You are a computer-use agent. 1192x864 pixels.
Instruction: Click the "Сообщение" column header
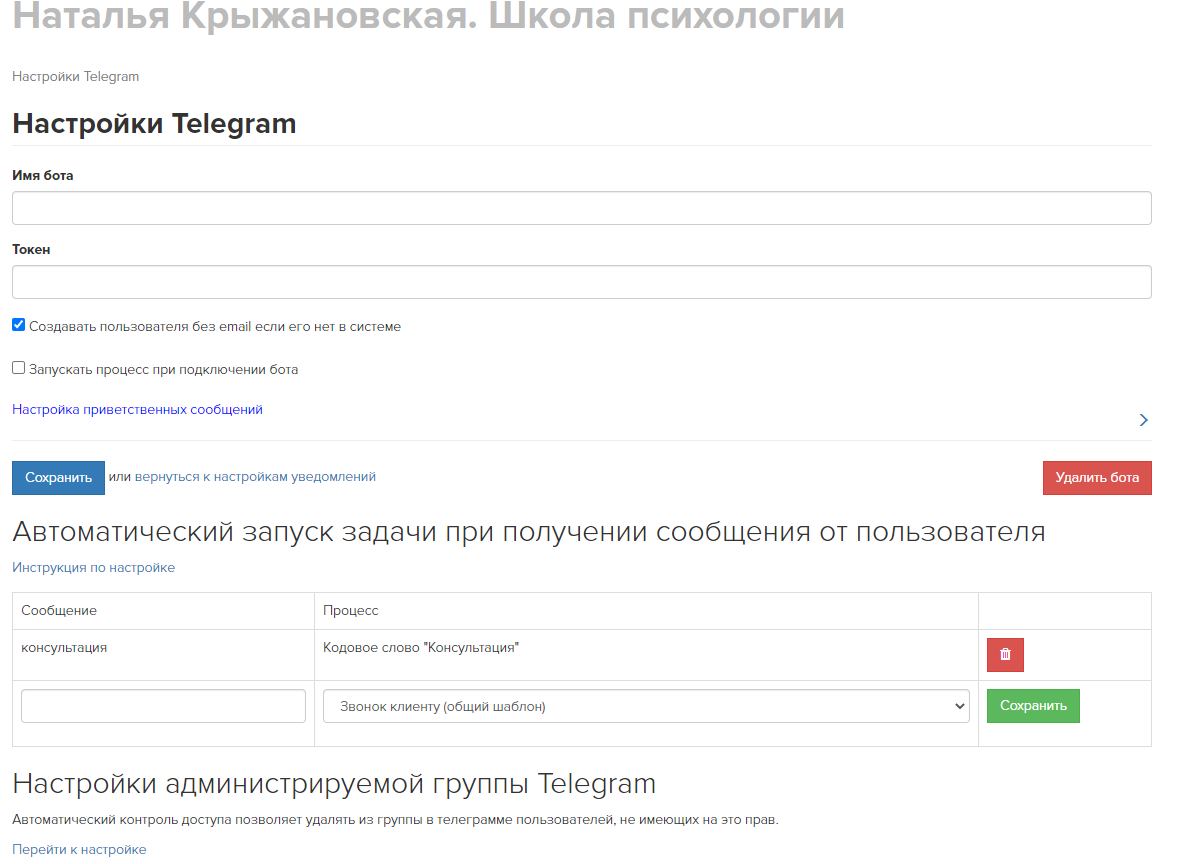(163, 611)
